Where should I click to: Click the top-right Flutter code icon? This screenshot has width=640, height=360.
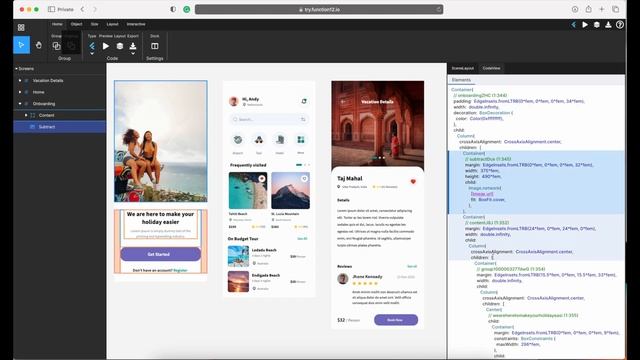point(573,24)
